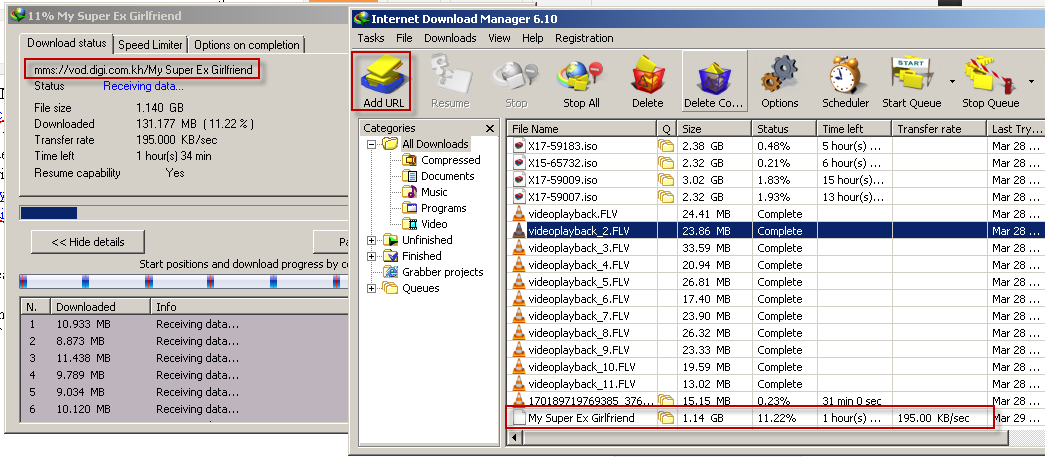Switch to Download status tab

66,43
